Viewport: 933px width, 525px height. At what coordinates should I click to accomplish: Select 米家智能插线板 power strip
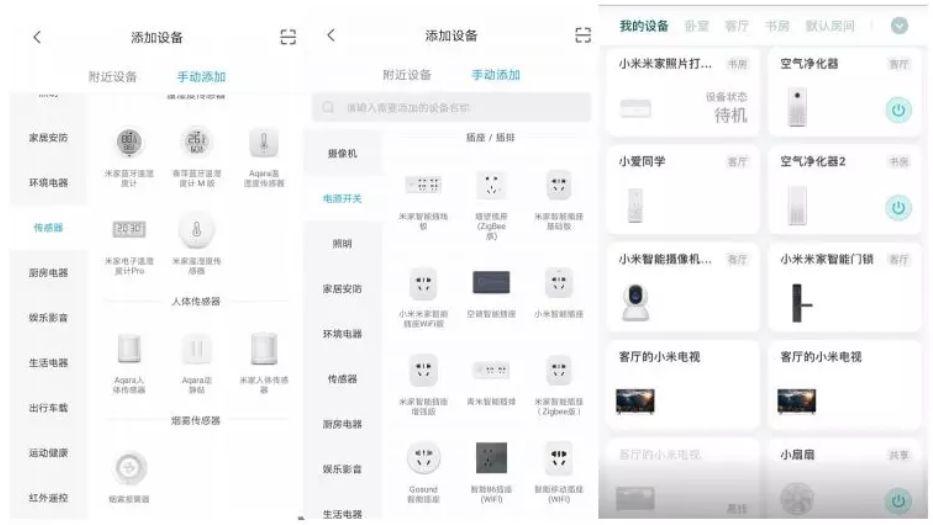click(x=423, y=185)
